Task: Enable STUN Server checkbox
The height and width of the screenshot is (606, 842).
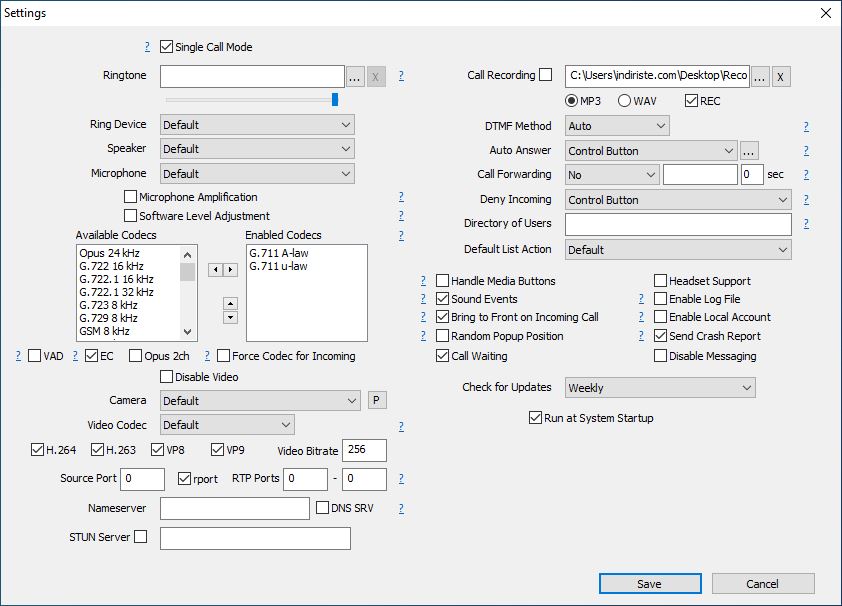Action: click(141, 537)
